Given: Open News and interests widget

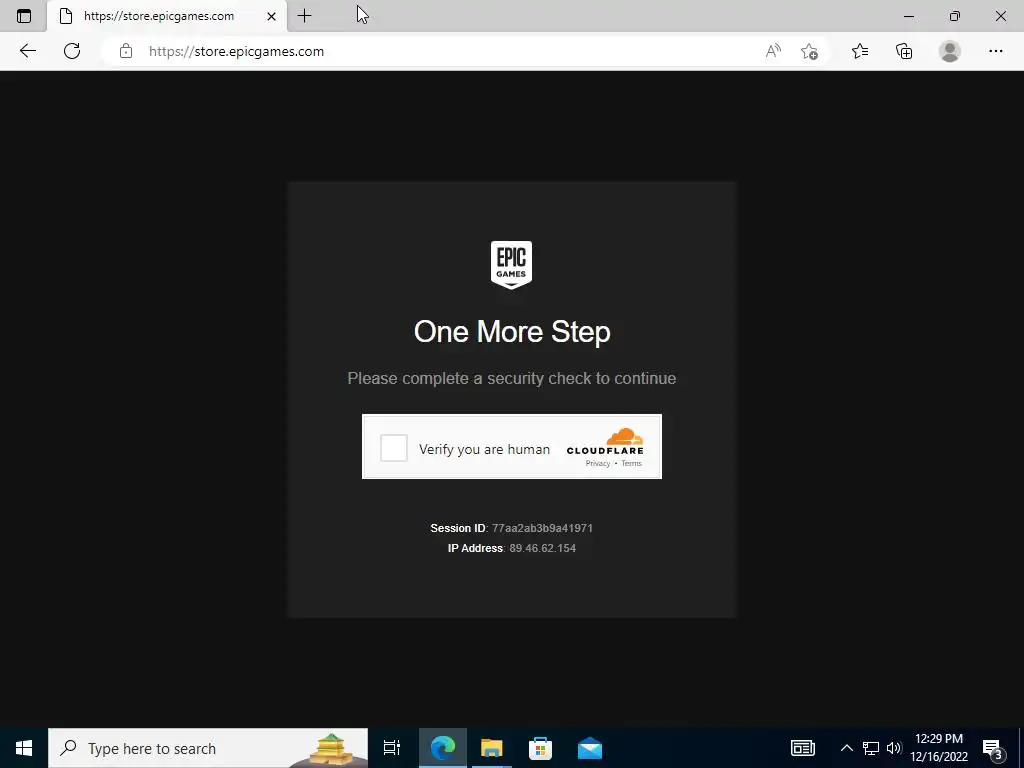Looking at the screenshot, I should [x=803, y=748].
